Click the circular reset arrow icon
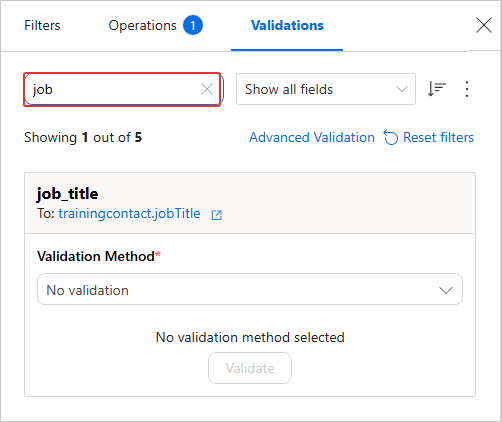The image size is (502, 422). pos(391,137)
